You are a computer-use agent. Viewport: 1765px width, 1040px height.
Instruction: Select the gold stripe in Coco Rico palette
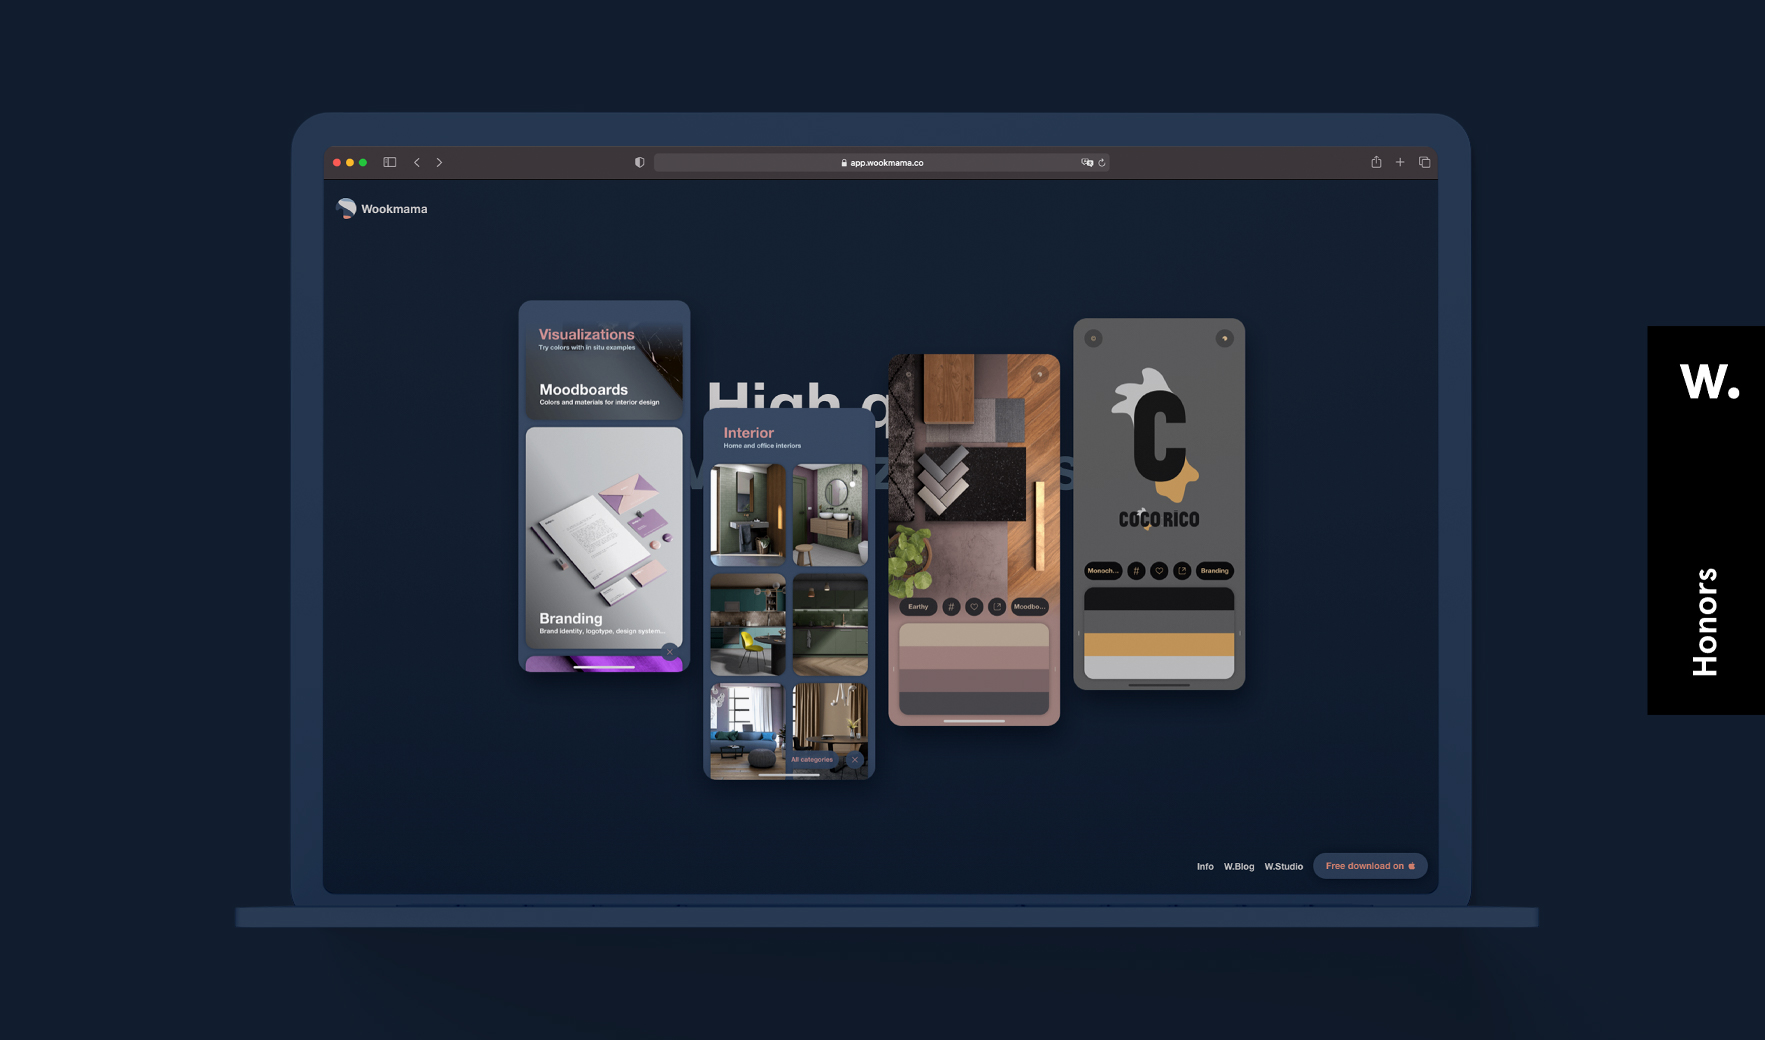pos(1159,645)
